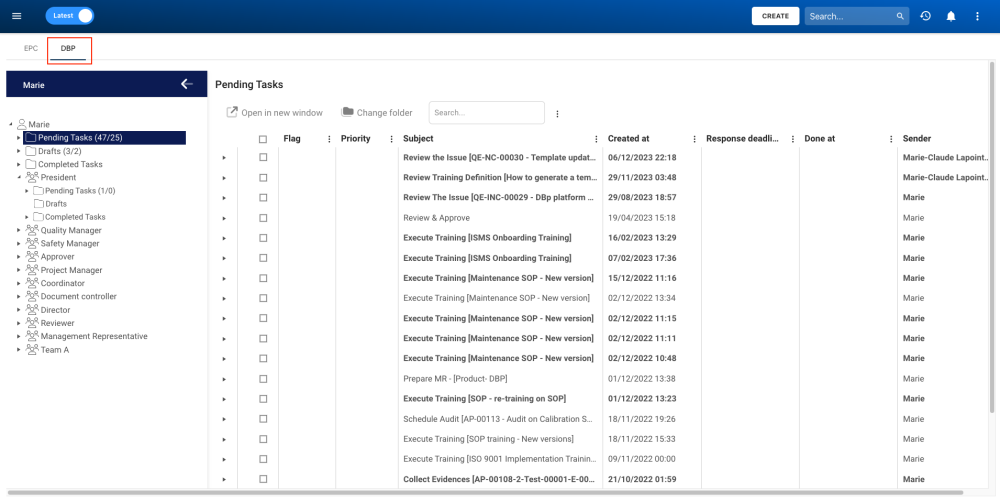Viewport: 1000px width, 501px height.
Task: Tick the select-all checkbox in table header
Action: point(263,139)
